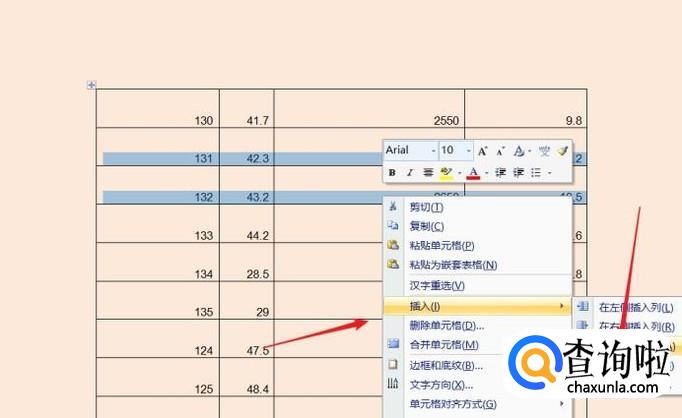Click the scissors cut icon
The width and height of the screenshot is (682, 418).
coord(393,206)
